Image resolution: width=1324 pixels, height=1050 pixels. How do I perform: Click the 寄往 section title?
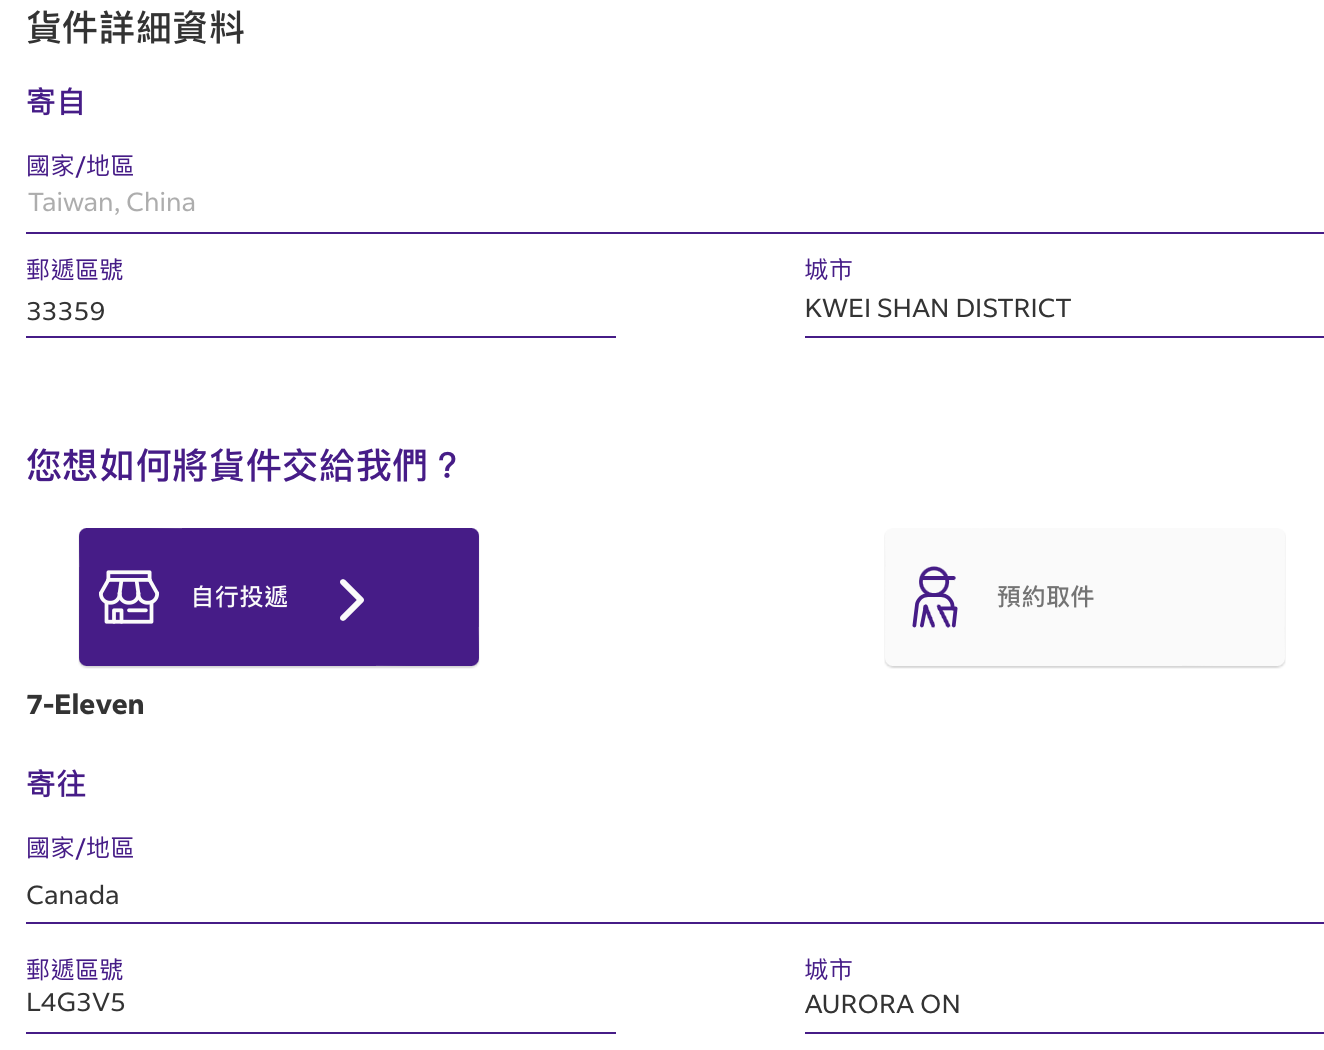pyautogui.click(x=56, y=784)
